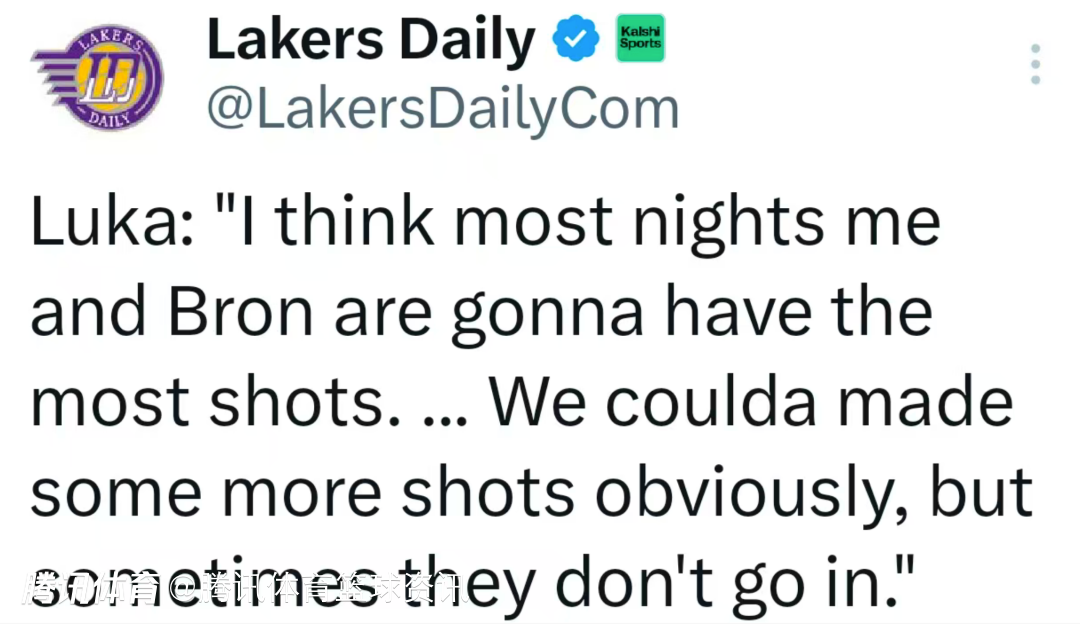Viewport: 1080px width, 624px height.
Task: Visit the @LakersDailyCom handle link
Action: click(442, 110)
